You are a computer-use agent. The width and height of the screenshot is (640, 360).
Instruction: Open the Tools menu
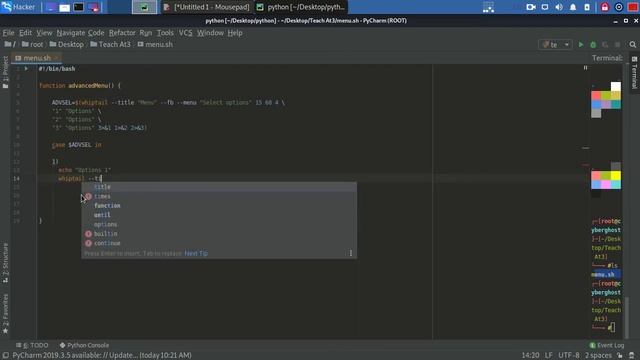click(x=165, y=33)
